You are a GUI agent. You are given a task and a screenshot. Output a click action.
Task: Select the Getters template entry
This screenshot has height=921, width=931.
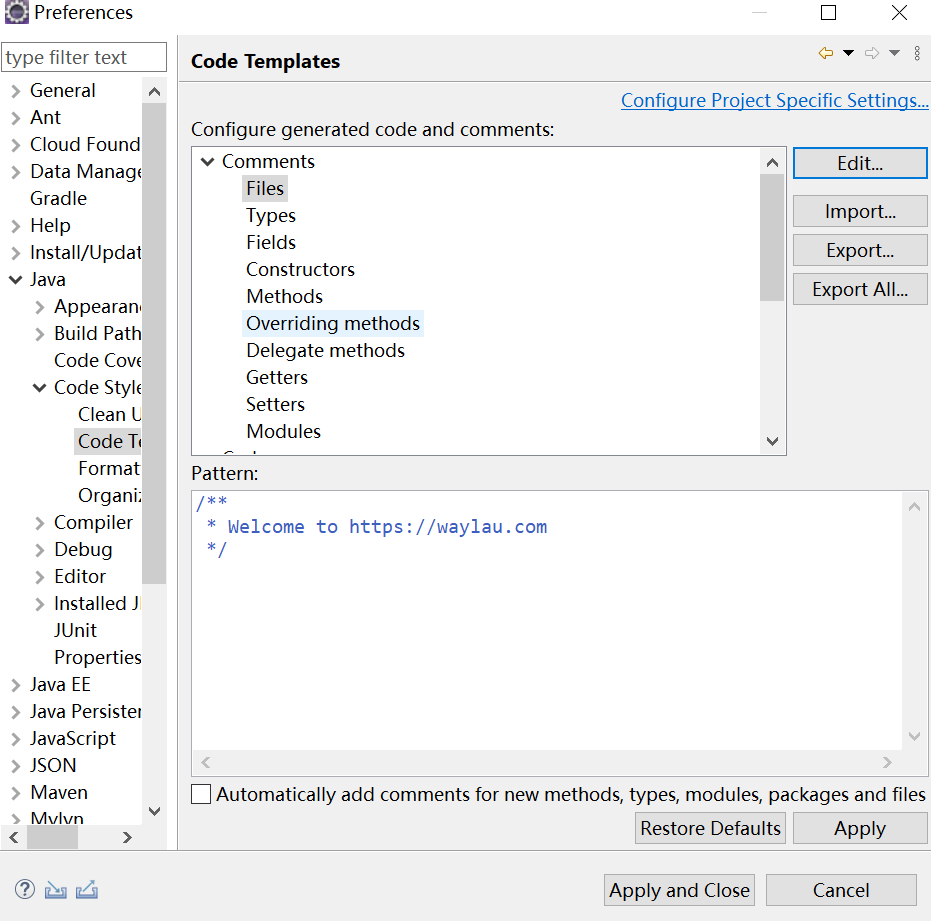click(277, 377)
